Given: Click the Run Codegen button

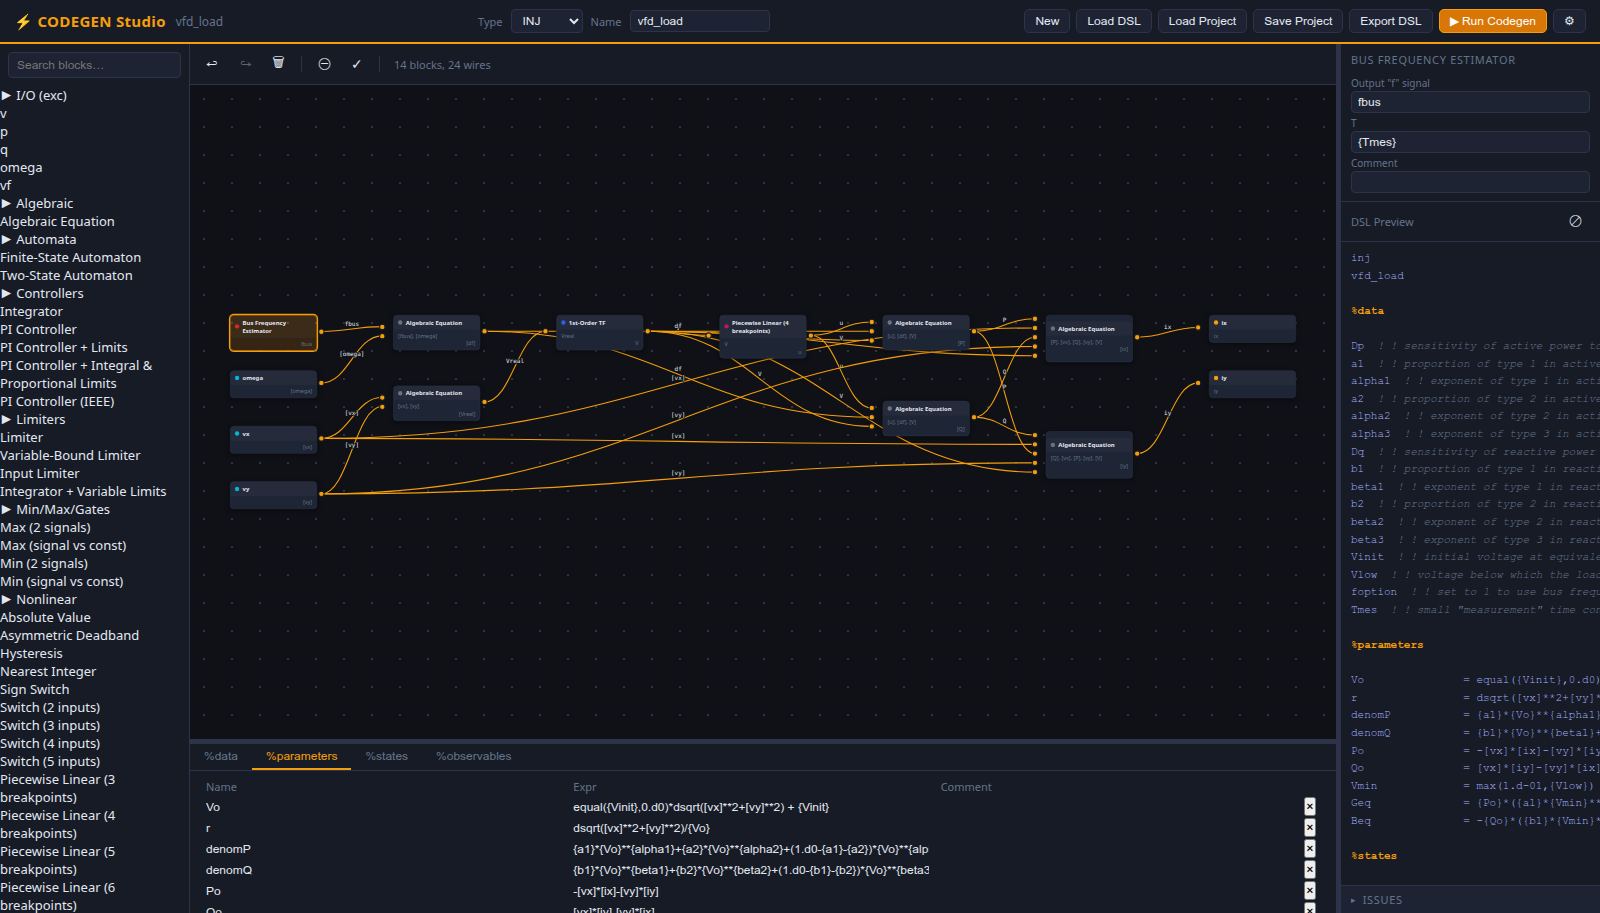Looking at the screenshot, I should pos(1492,21).
